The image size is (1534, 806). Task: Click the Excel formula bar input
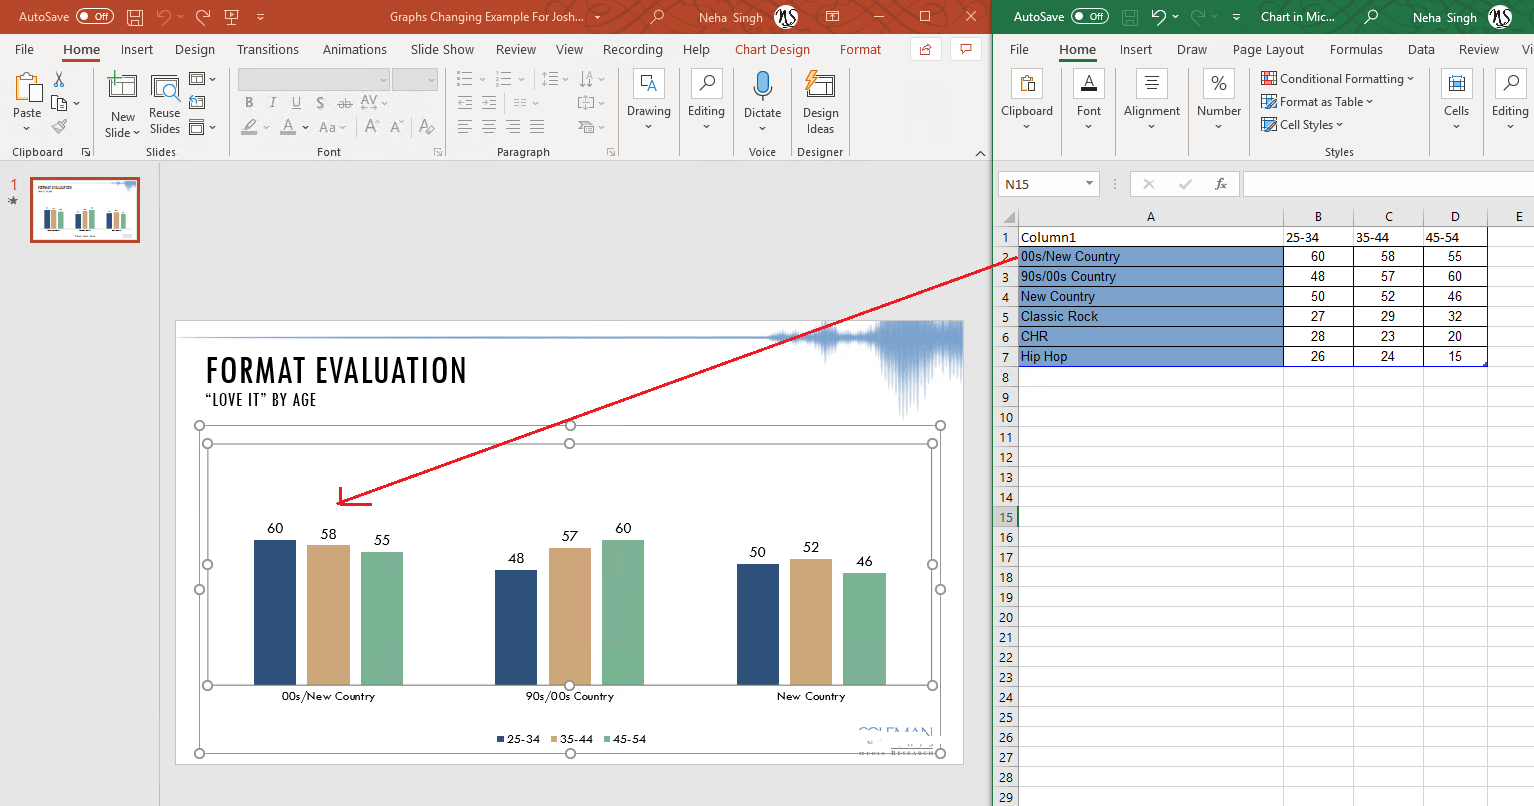pos(1388,184)
